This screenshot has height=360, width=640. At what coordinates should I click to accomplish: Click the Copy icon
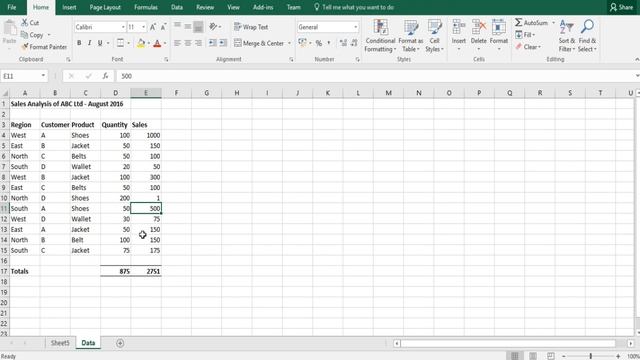coord(24,35)
